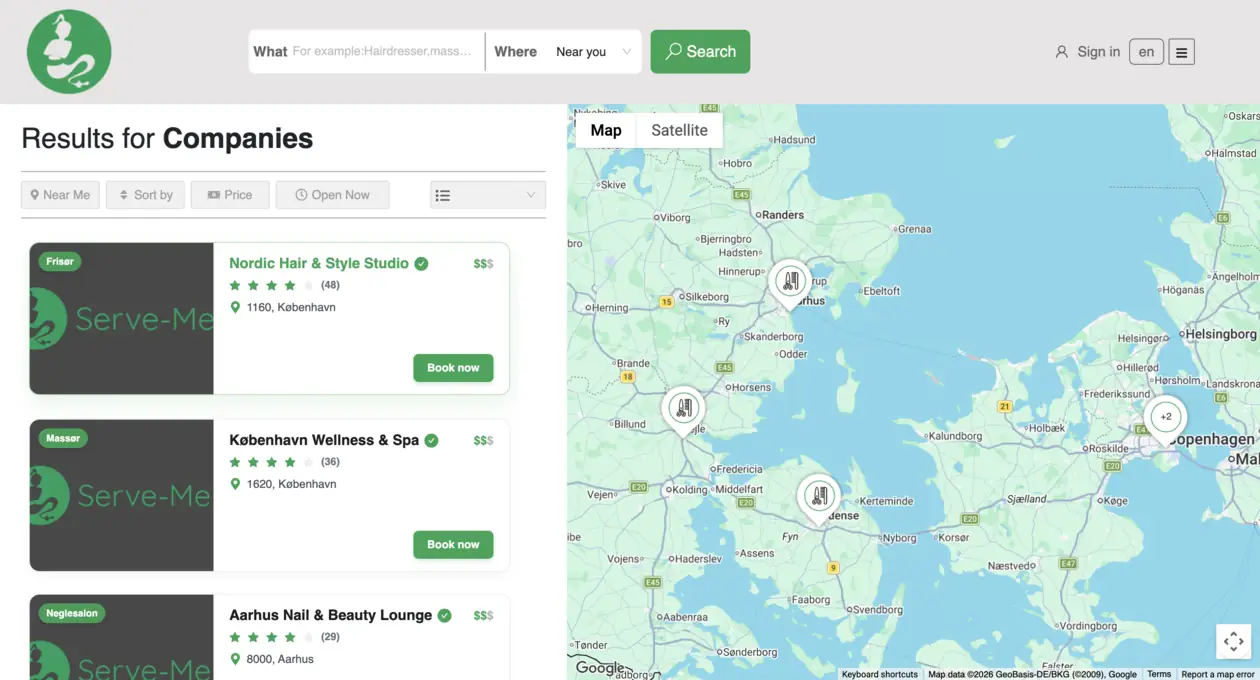Click Sign in link
The height and width of the screenshot is (680, 1260).
(x=1098, y=52)
